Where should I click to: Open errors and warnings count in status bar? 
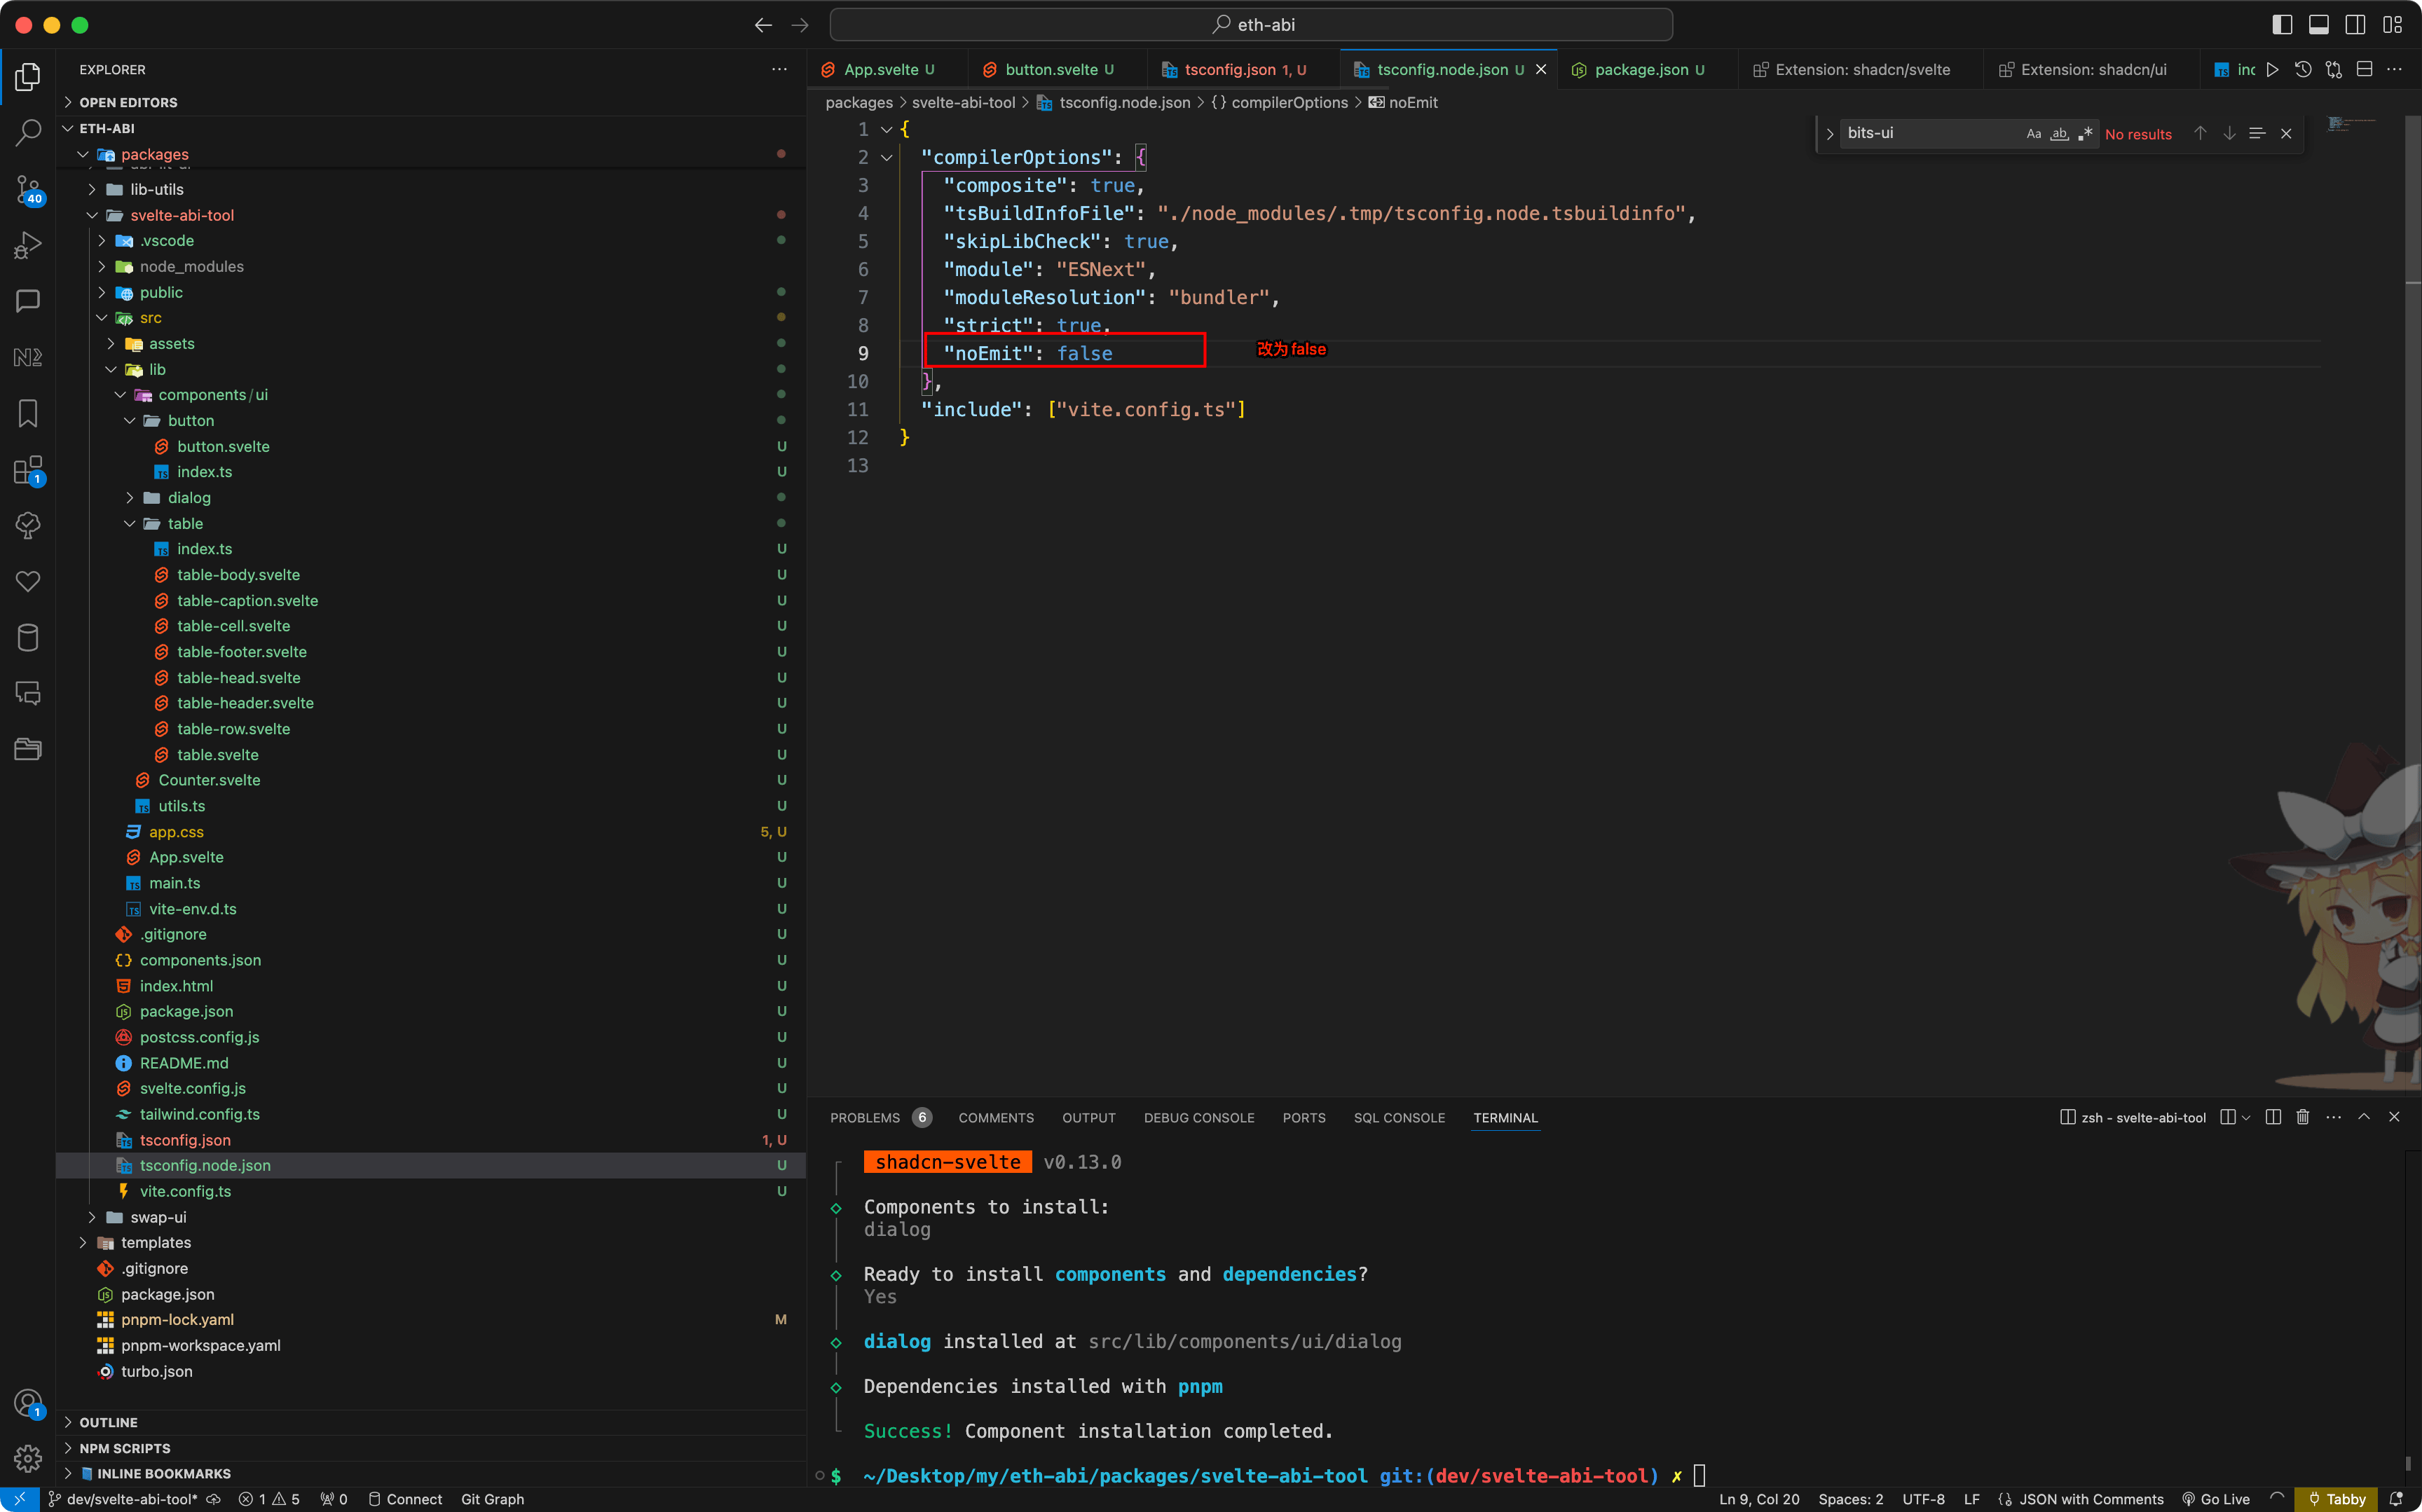click(270, 1499)
